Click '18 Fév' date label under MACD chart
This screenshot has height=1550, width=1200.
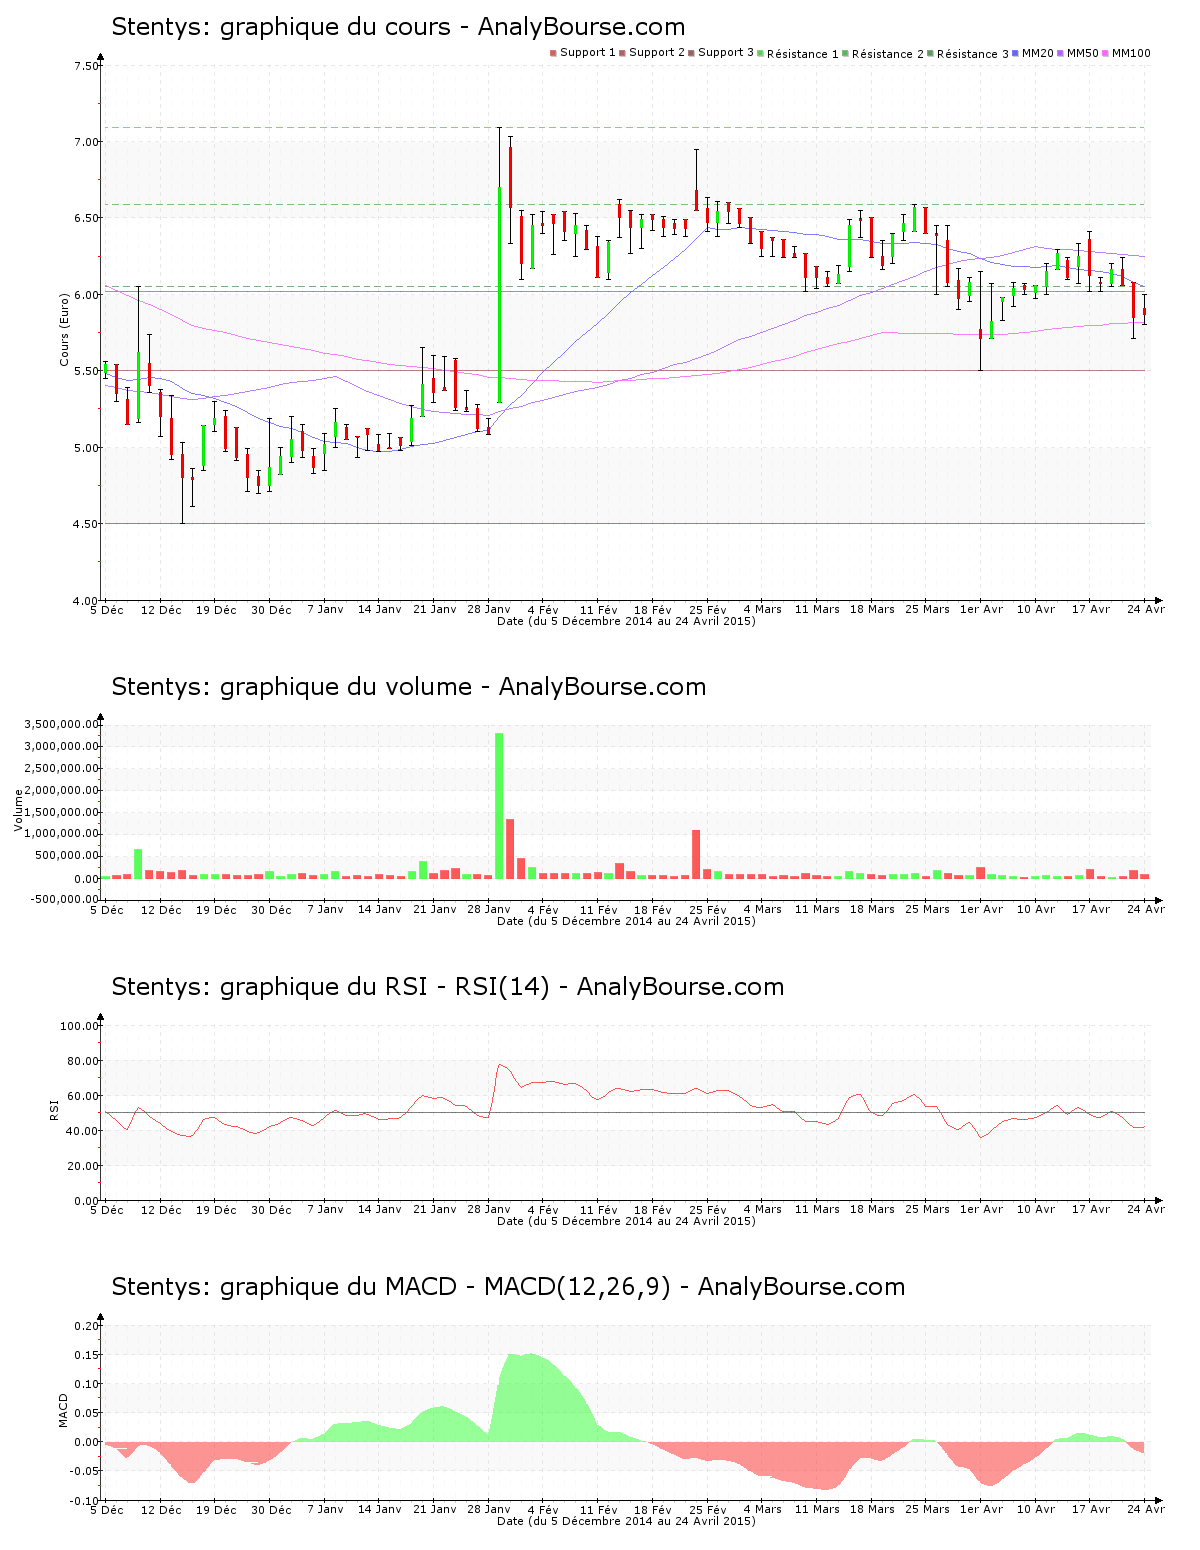(653, 1510)
